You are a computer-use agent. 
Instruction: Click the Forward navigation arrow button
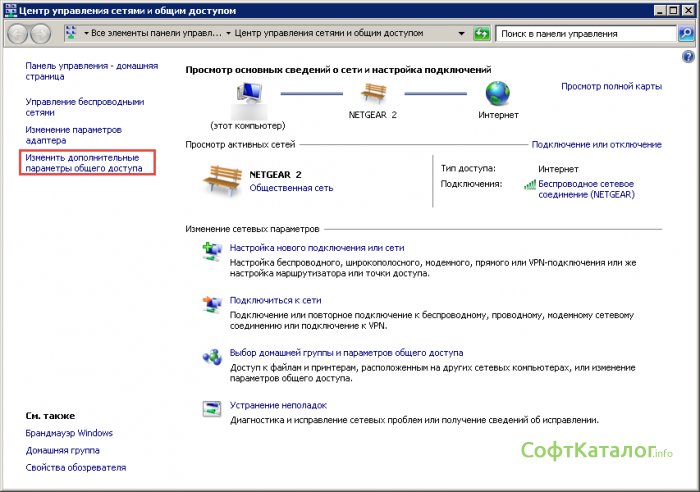click(x=41, y=33)
